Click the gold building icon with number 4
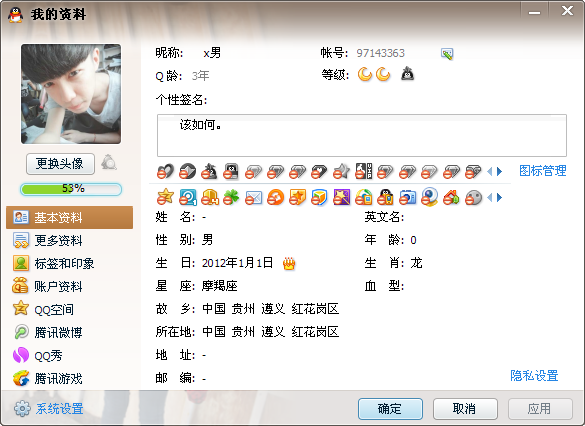 (210, 197)
